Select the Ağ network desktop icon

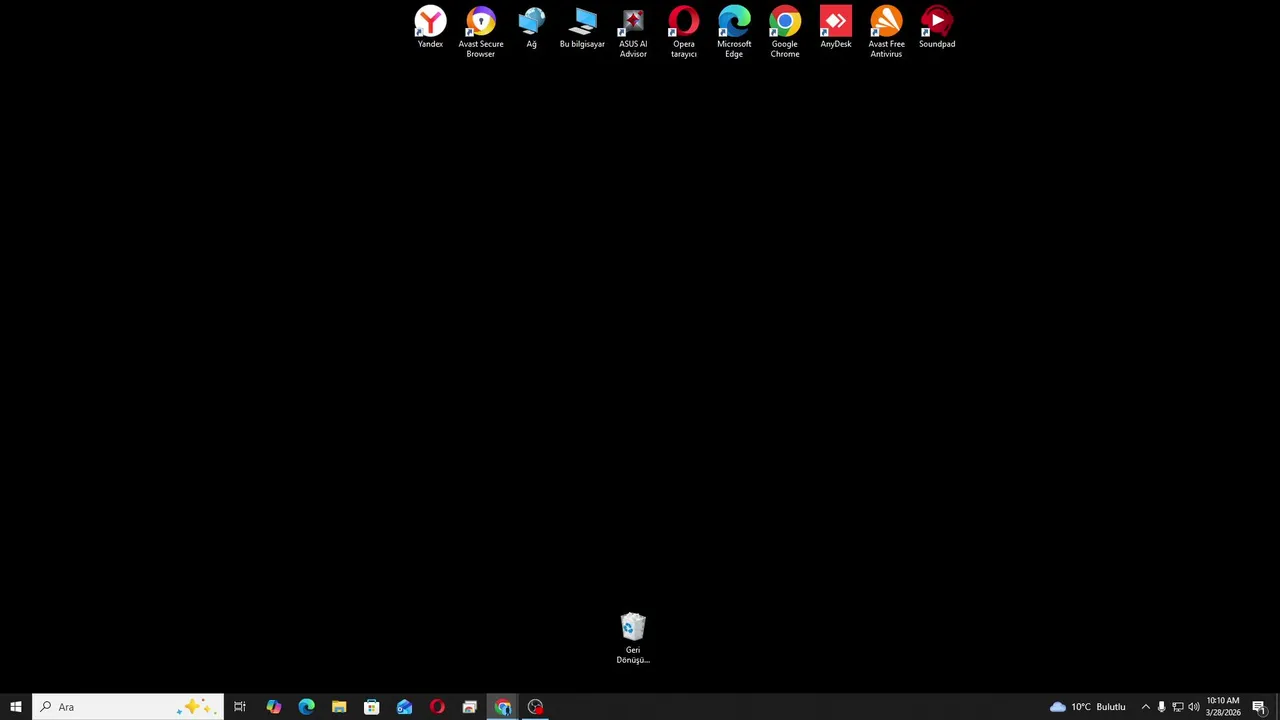[532, 27]
